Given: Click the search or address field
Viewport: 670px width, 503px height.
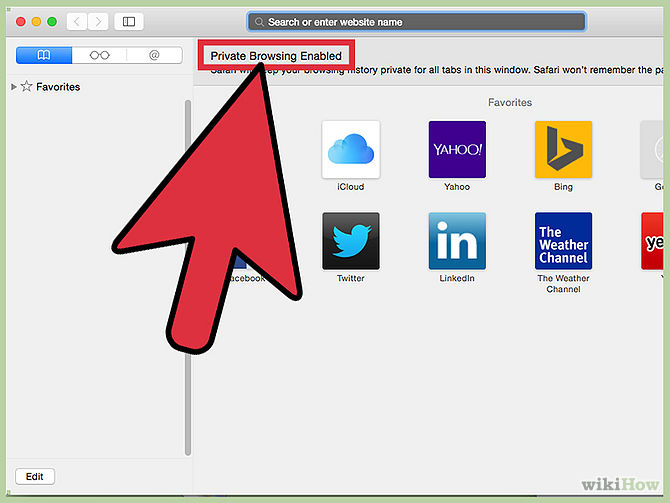Looking at the screenshot, I should coord(415,21).
